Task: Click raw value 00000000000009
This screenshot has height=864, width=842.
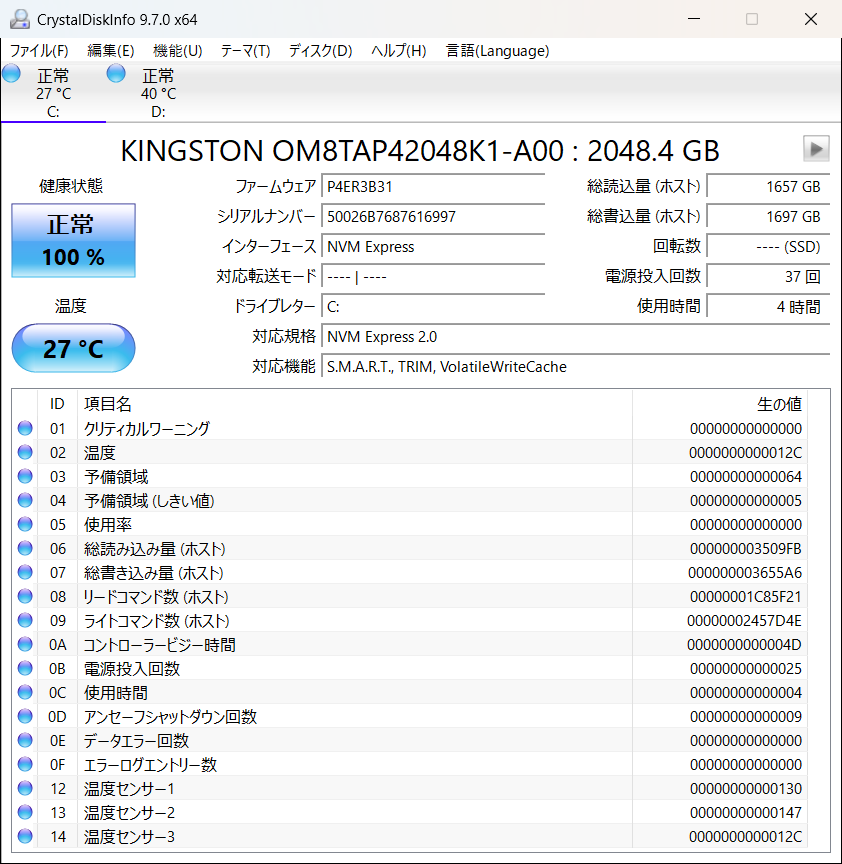Action: tap(746, 717)
